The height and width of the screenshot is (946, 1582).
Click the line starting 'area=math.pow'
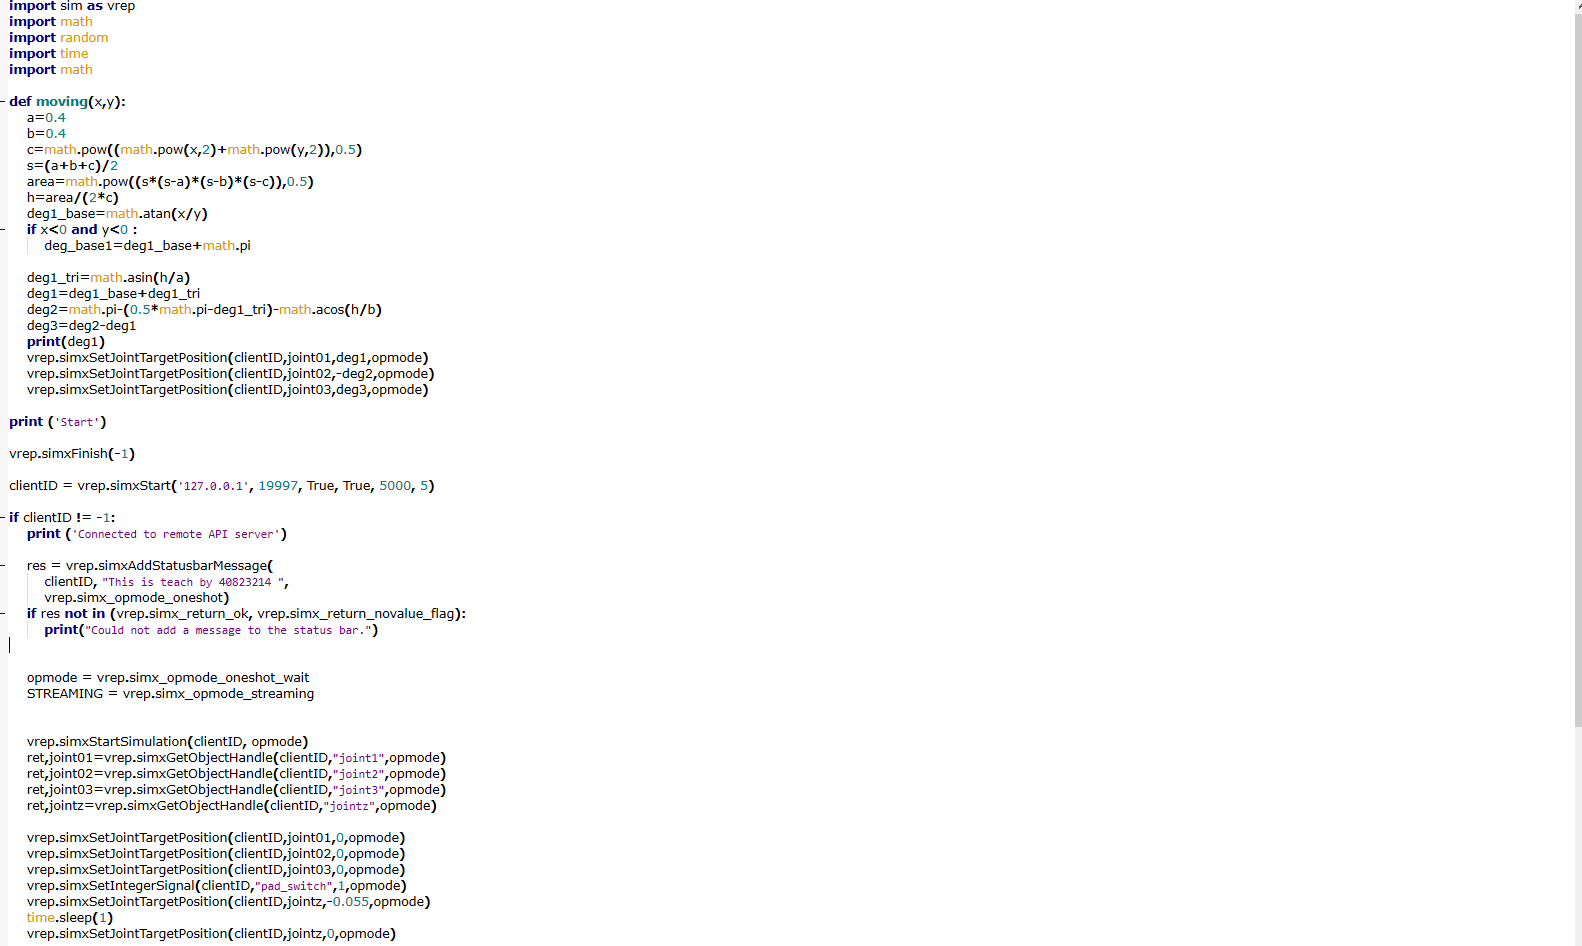[170, 182]
